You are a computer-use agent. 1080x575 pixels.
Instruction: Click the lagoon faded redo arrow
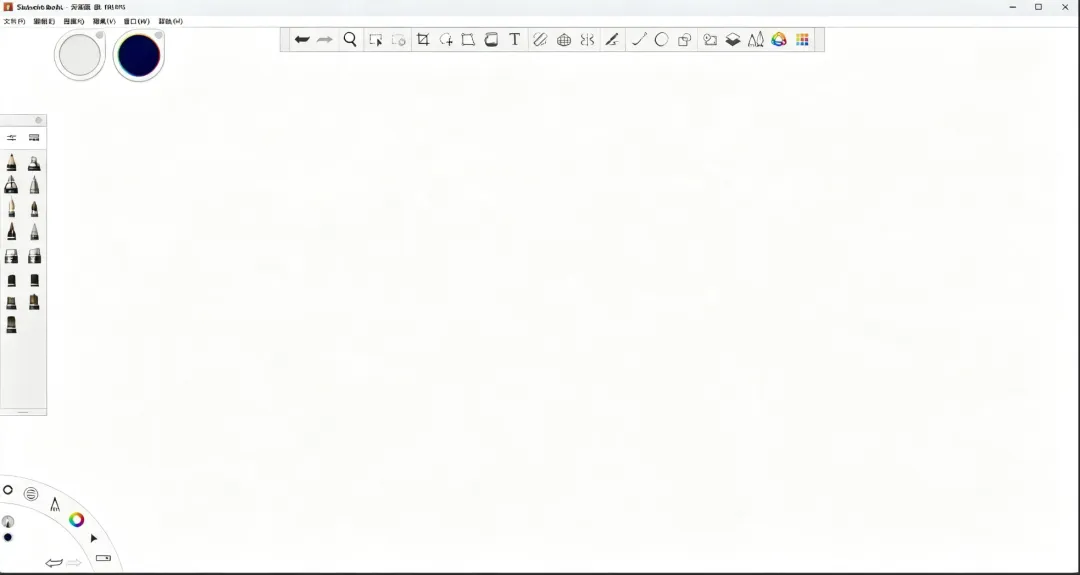tap(74, 563)
